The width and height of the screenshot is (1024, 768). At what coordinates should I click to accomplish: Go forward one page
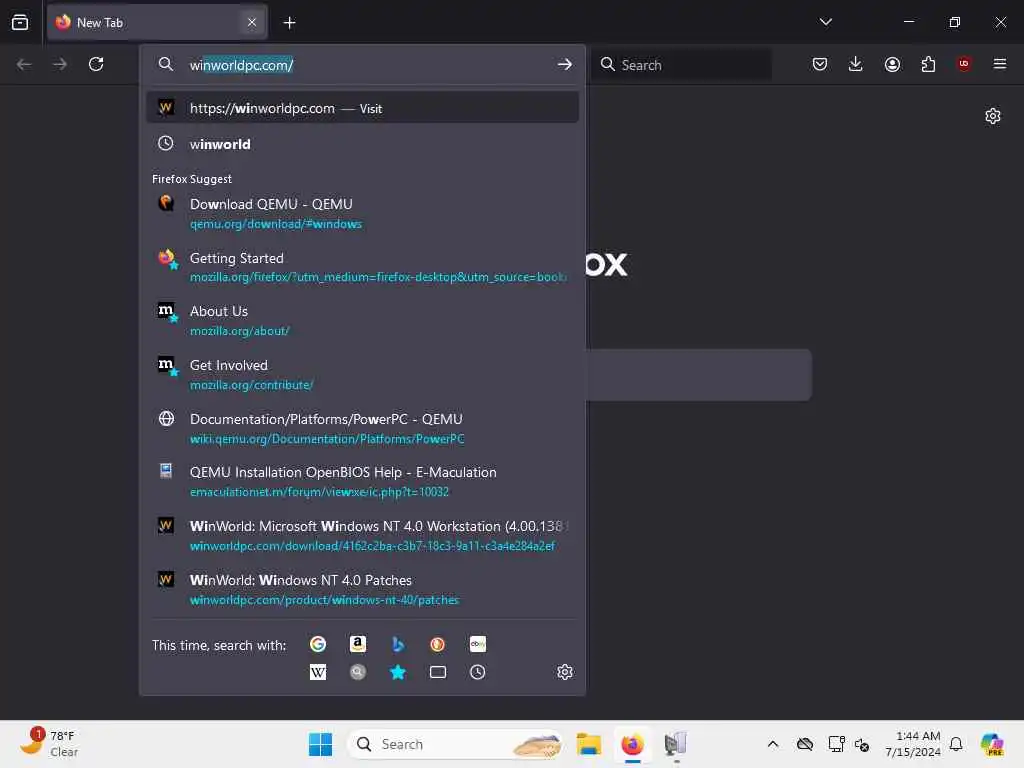(59, 64)
